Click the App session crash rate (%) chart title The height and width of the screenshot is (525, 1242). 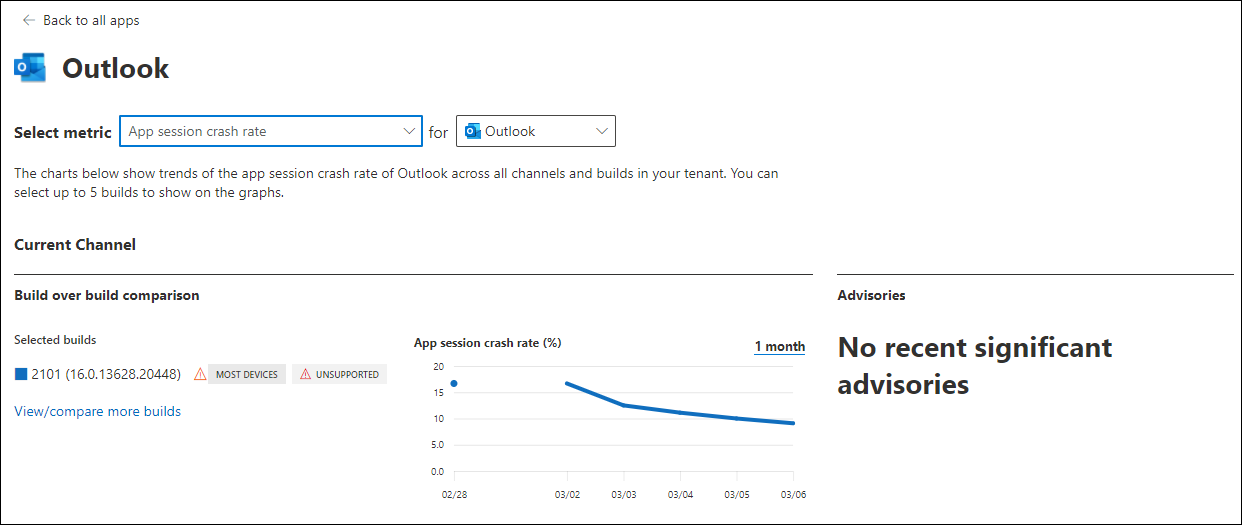(488, 342)
